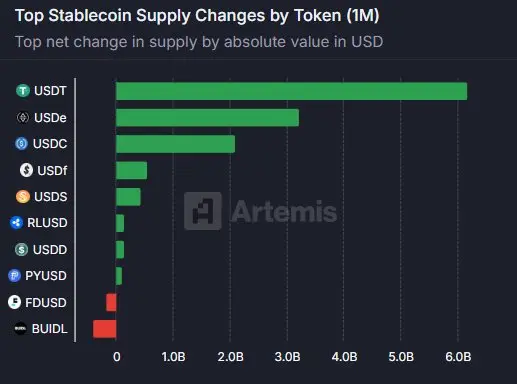The width and height of the screenshot is (517, 384).
Task: Click the orange USDS token icon
Action: pos(23,196)
